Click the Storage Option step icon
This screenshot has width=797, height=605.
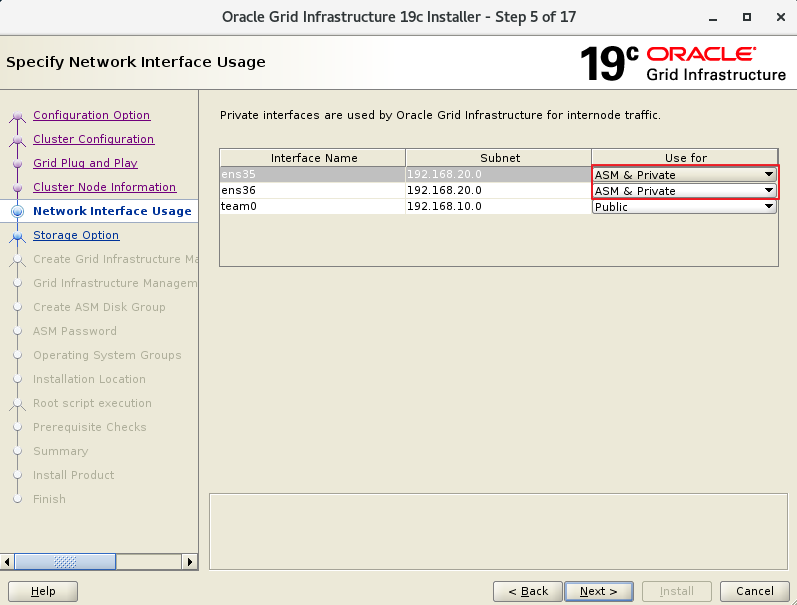(17, 236)
